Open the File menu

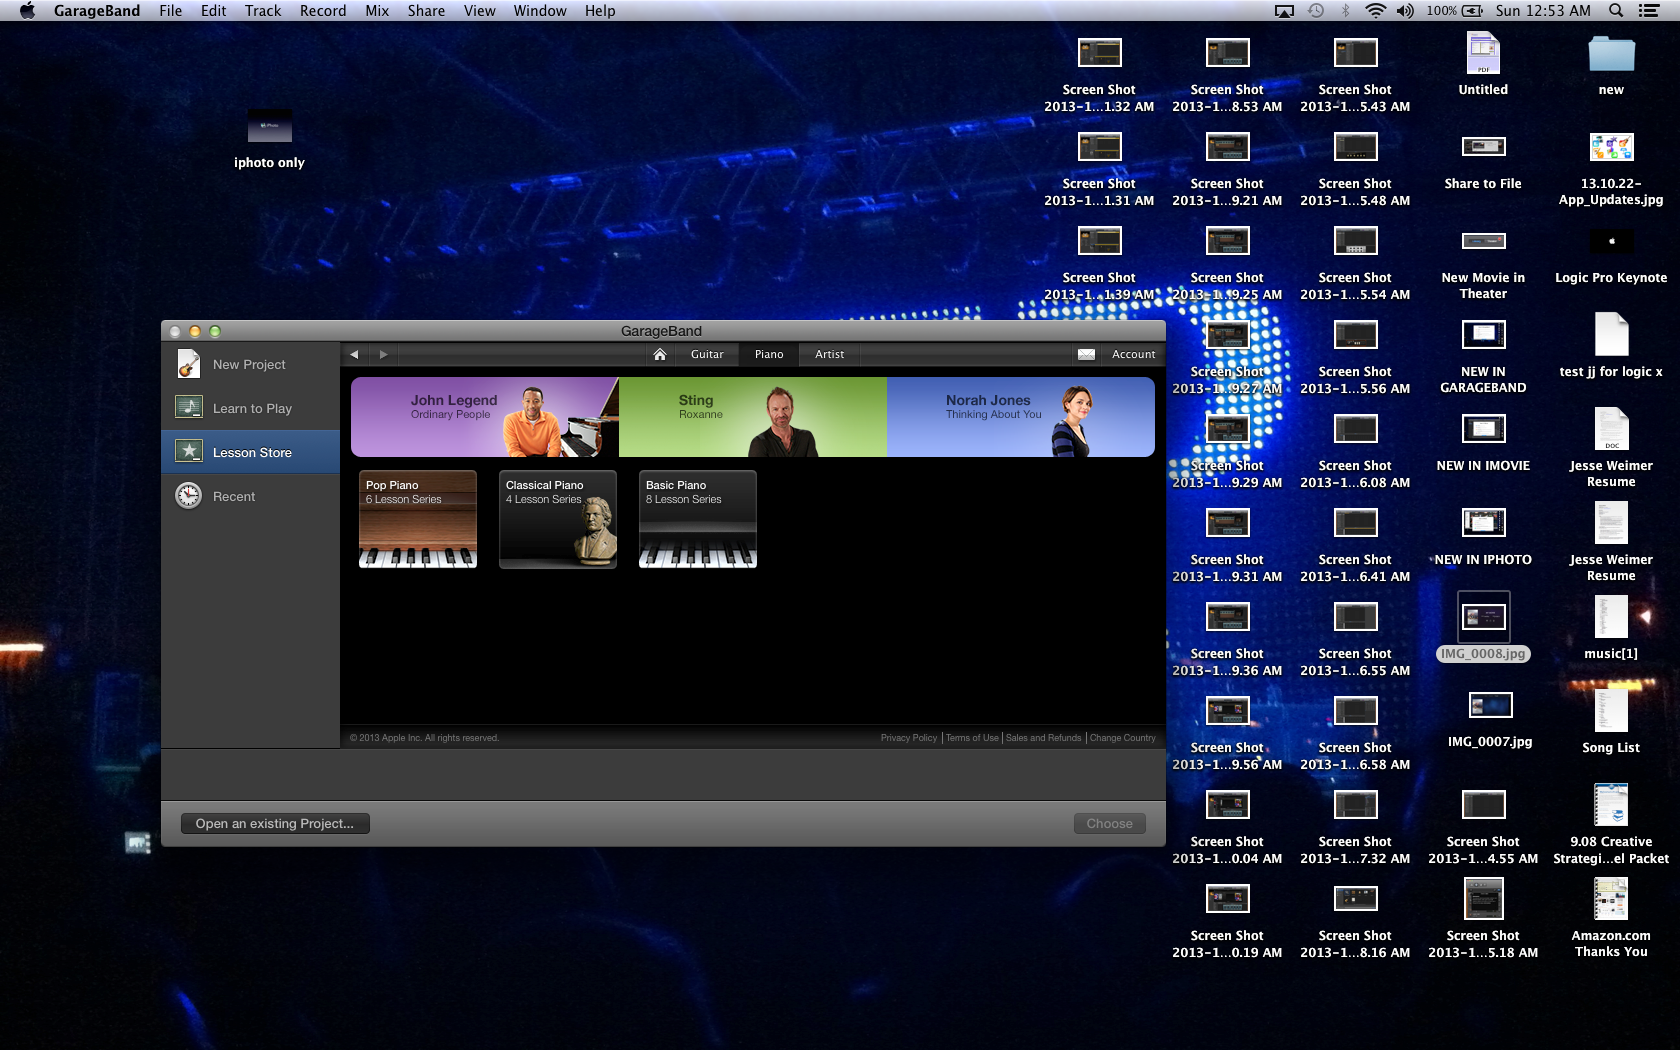[x=171, y=10]
